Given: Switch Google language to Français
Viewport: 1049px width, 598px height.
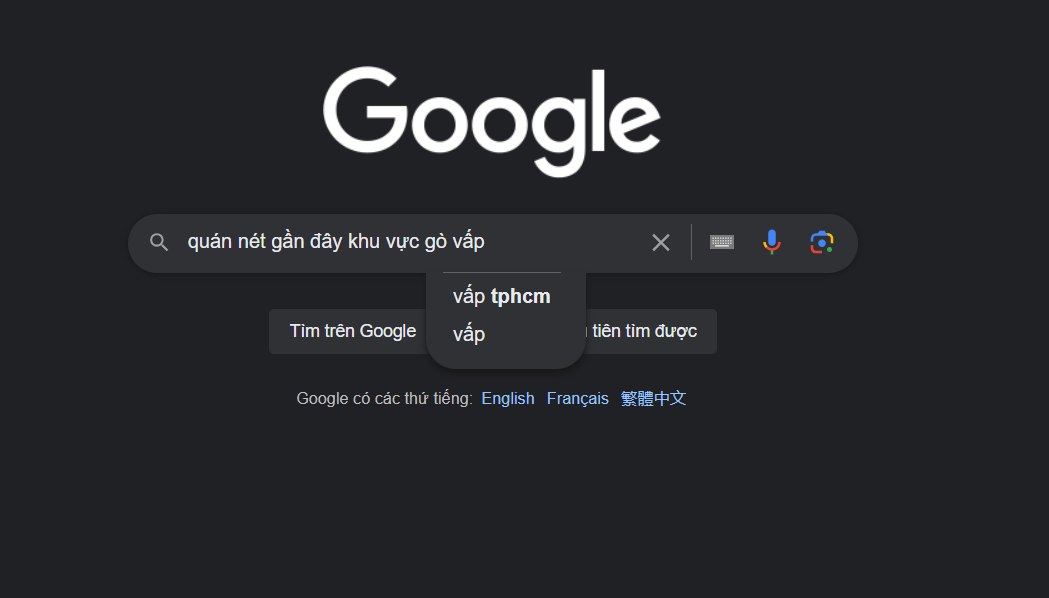Looking at the screenshot, I should click(577, 399).
